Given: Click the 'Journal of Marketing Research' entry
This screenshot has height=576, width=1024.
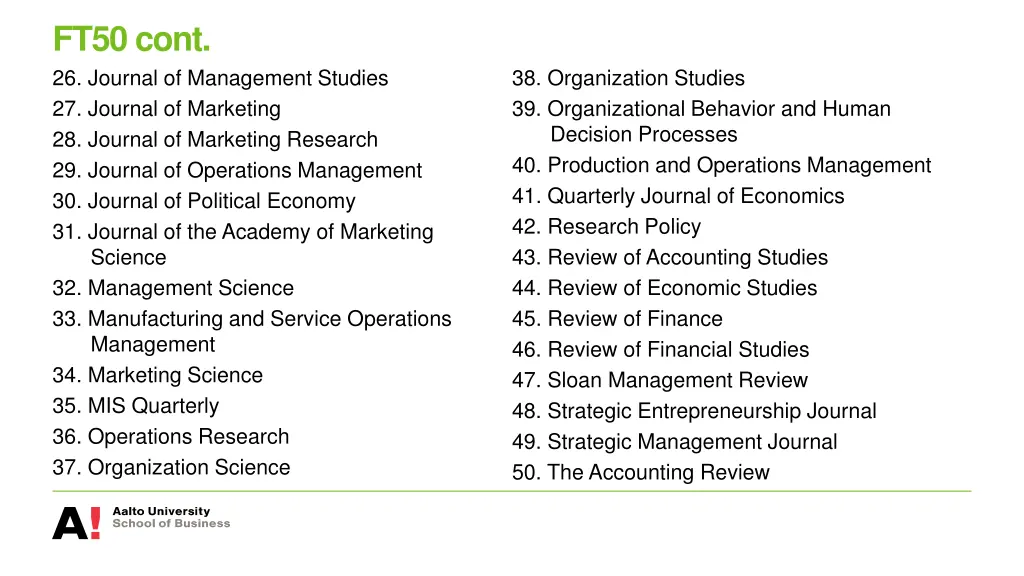Looking at the screenshot, I should pyautogui.click(x=215, y=140).
